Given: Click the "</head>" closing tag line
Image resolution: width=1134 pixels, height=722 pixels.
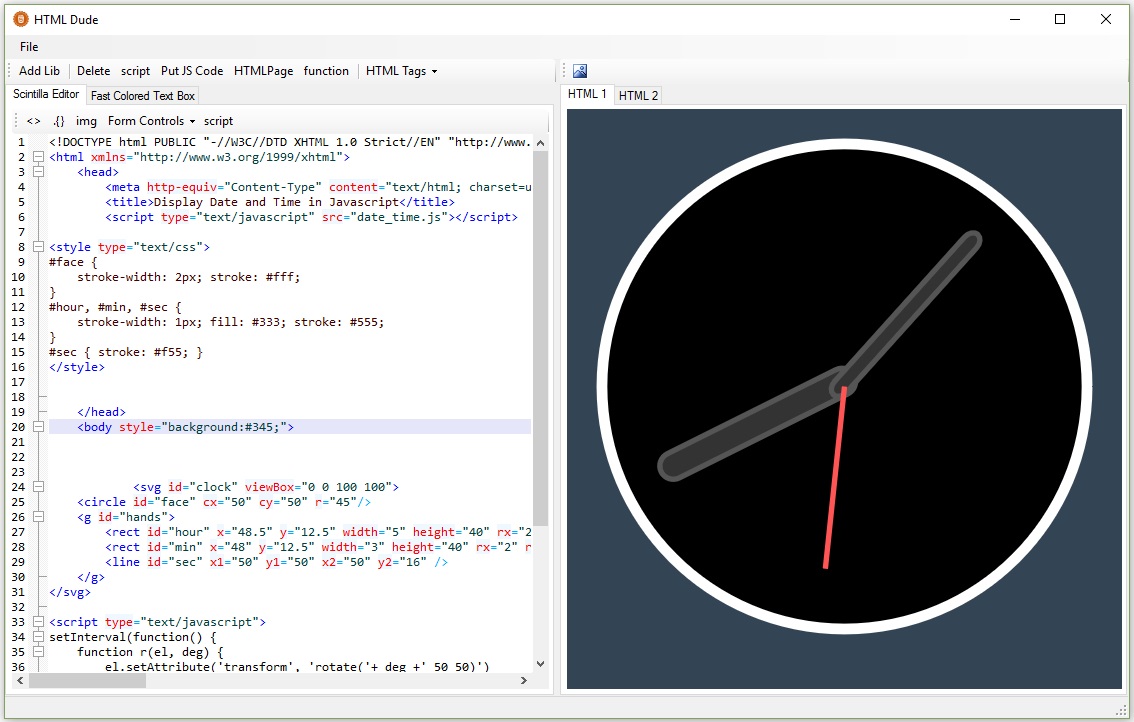Looking at the screenshot, I should [101, 412].
